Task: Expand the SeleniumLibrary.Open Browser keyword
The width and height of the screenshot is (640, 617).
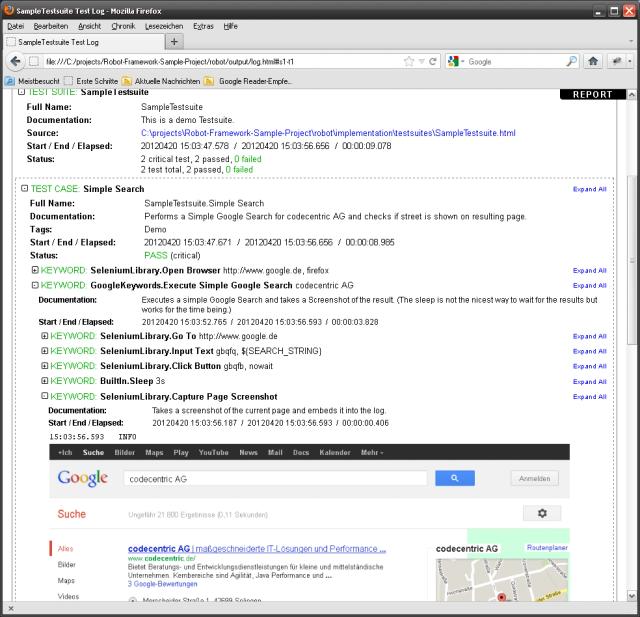Action: pyautogui.click(x=35, y=270)
